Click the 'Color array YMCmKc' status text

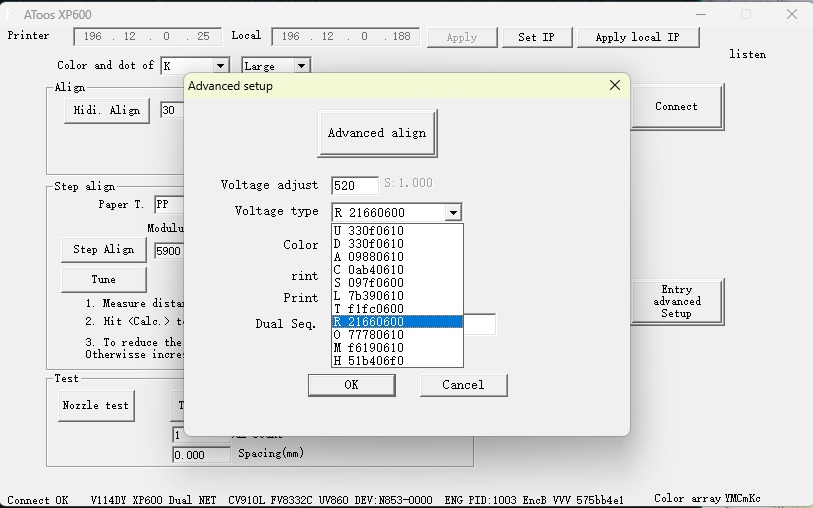pyautogui.click(x=707, y=499)
